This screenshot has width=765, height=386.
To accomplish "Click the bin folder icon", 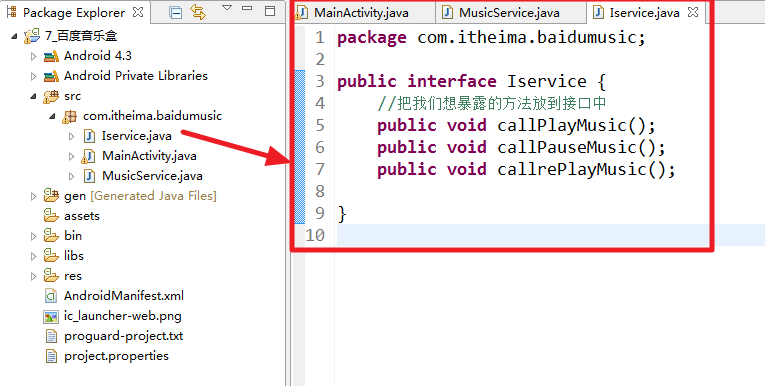I will pyautogui.click(x=51, y=236).
